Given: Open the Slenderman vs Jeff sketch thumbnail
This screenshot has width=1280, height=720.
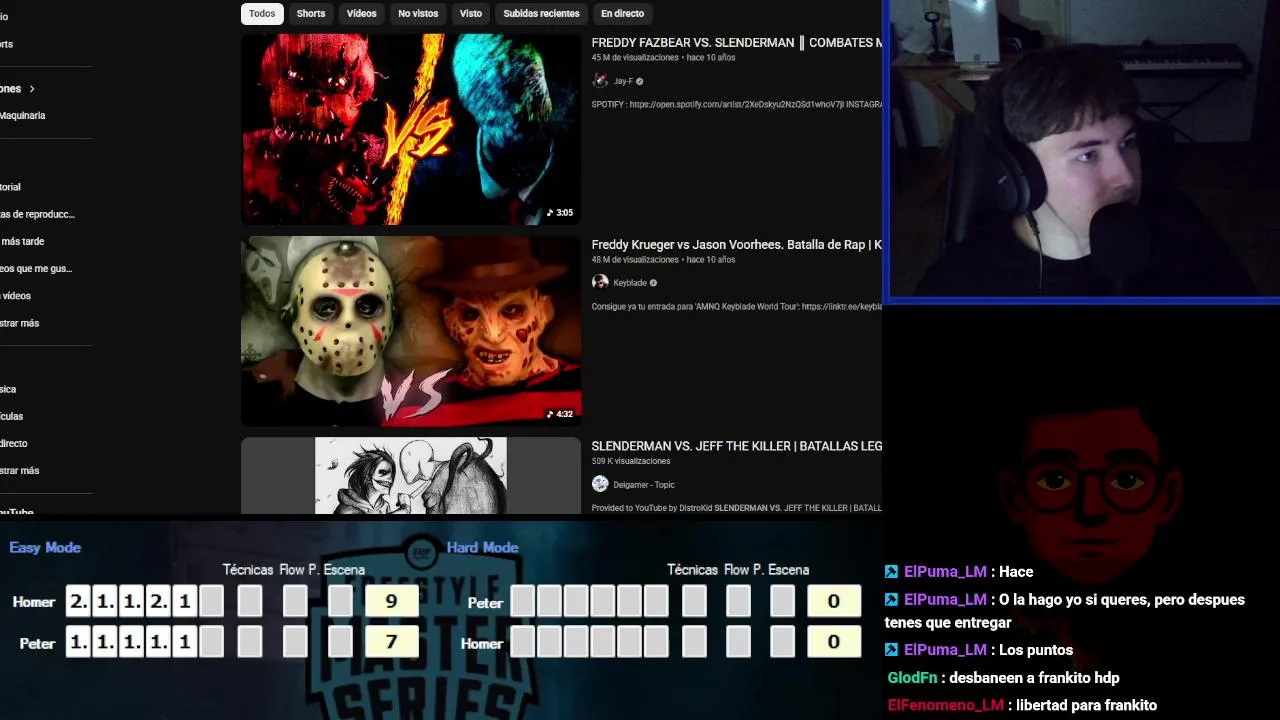Looking at the screenshot, I should 410,476.
